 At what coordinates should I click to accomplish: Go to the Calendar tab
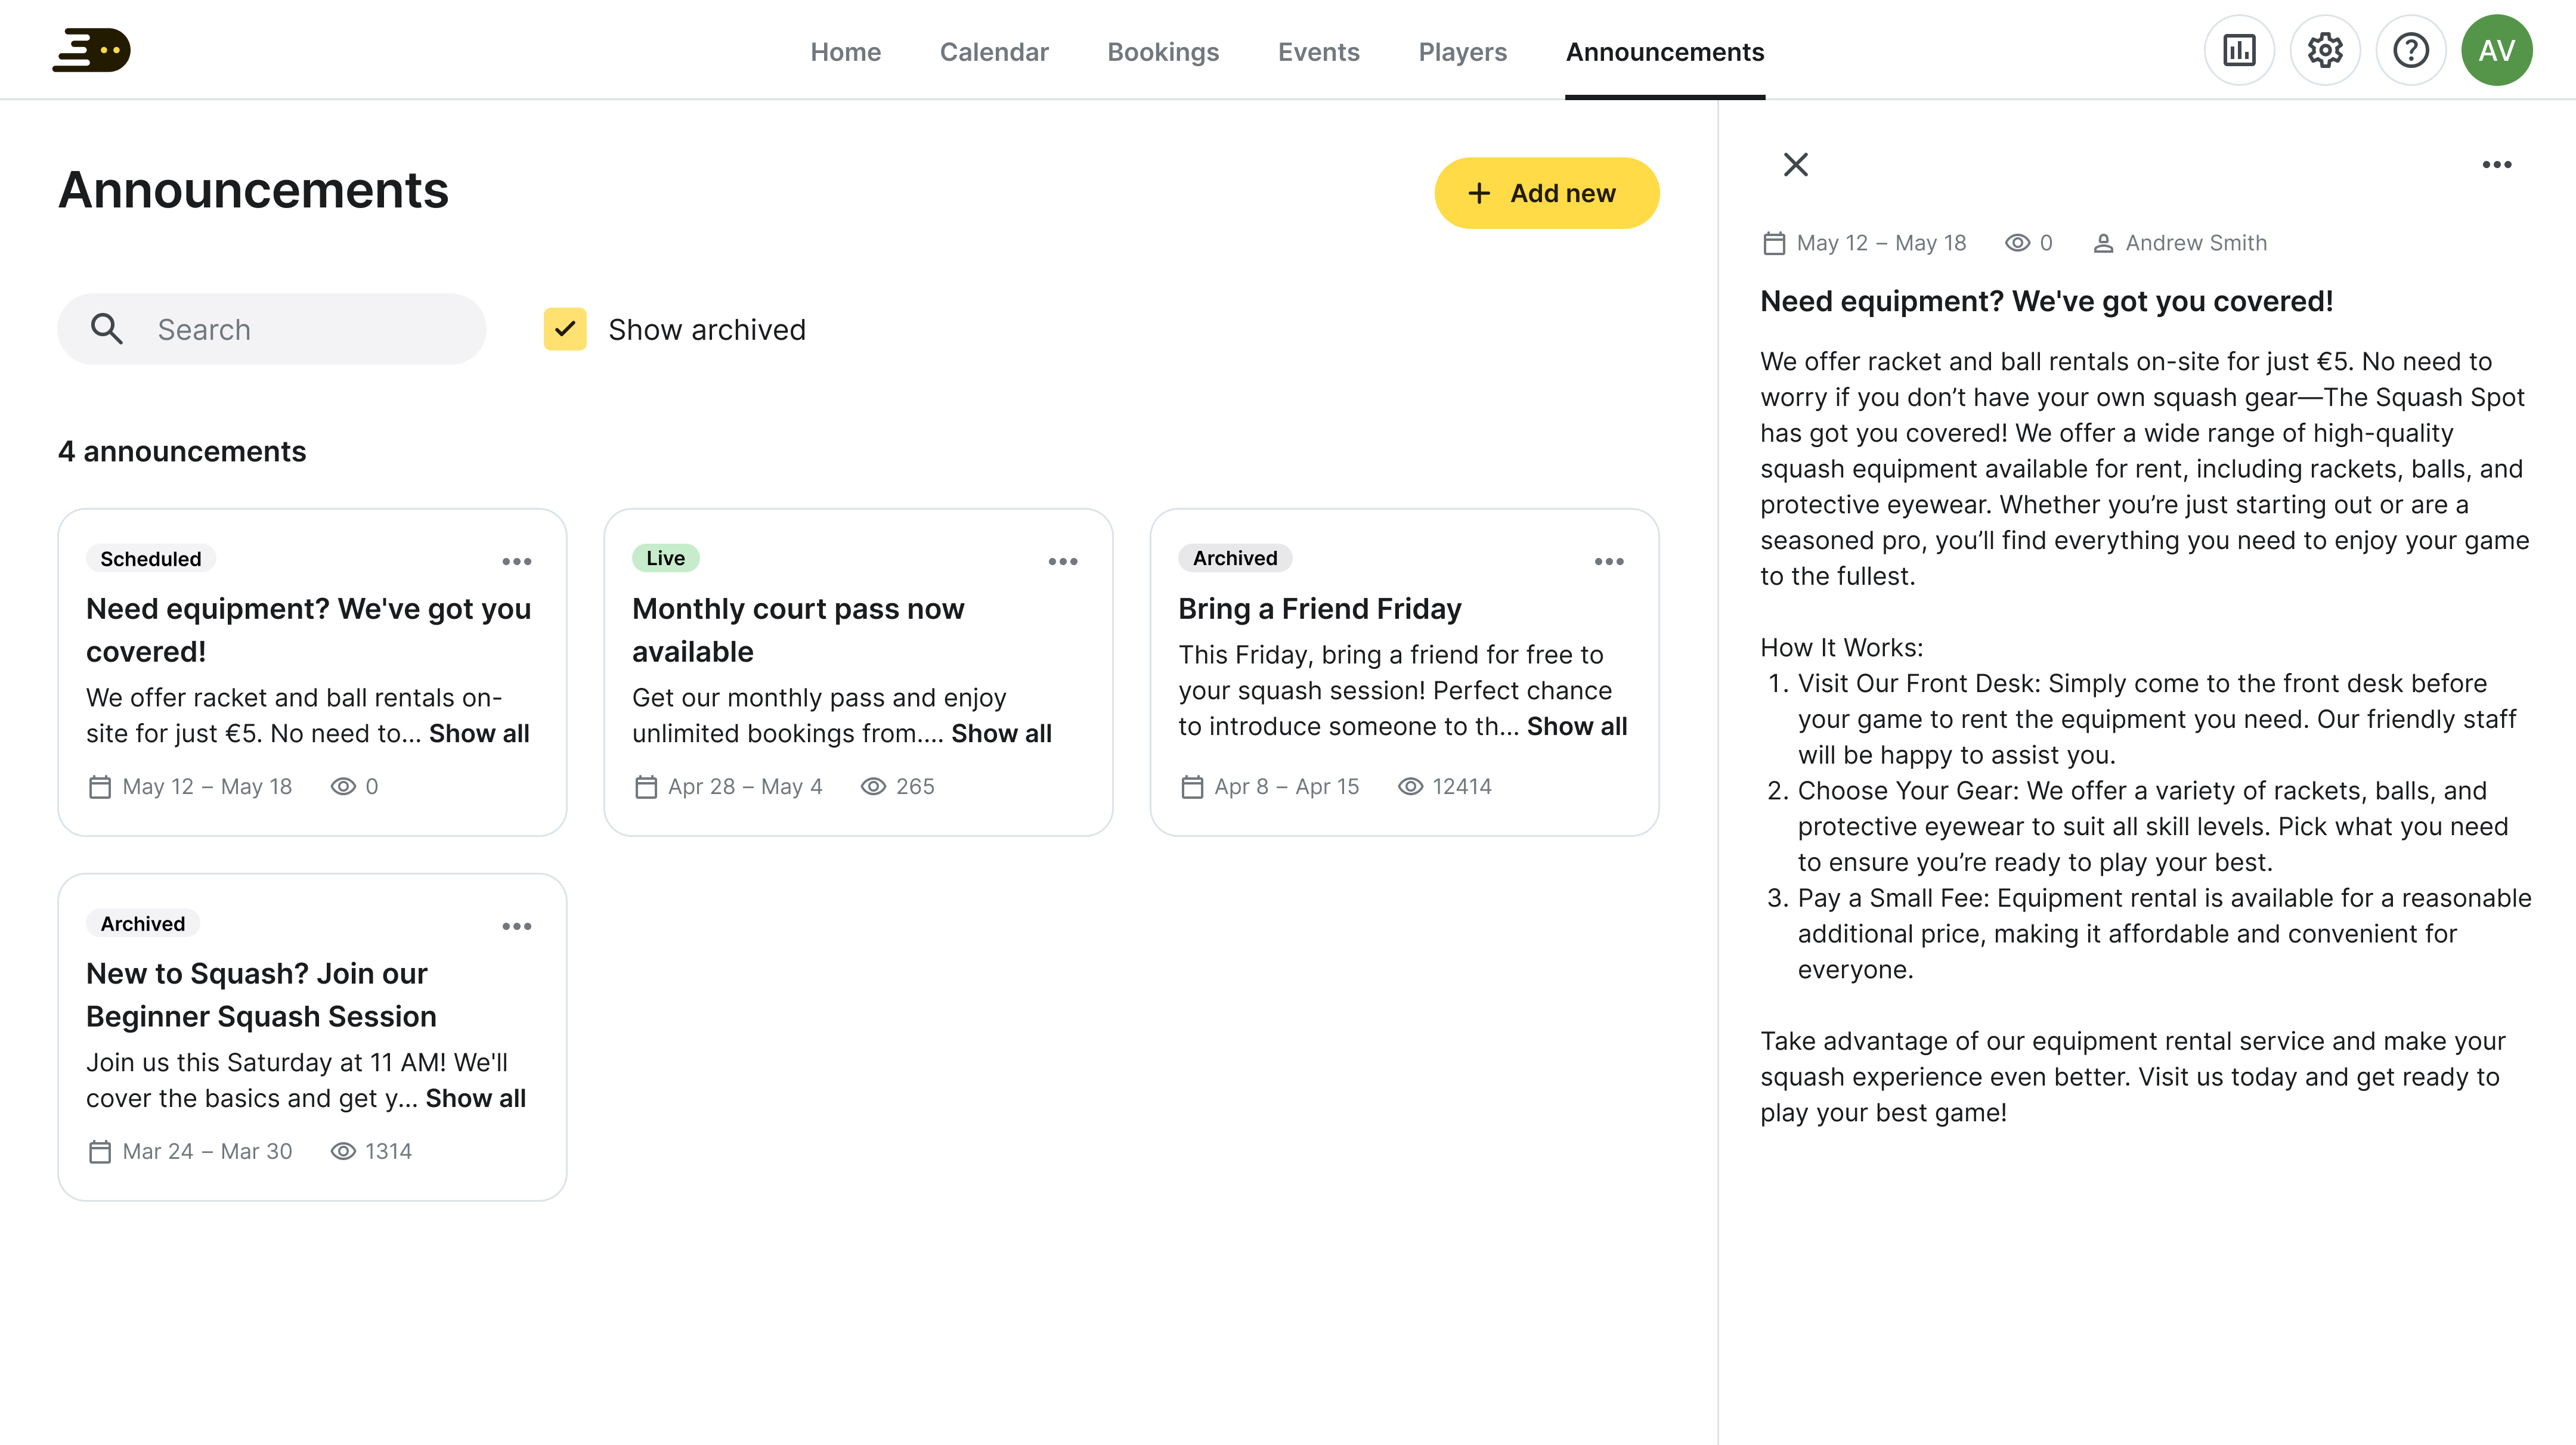(x=994, y=52)
